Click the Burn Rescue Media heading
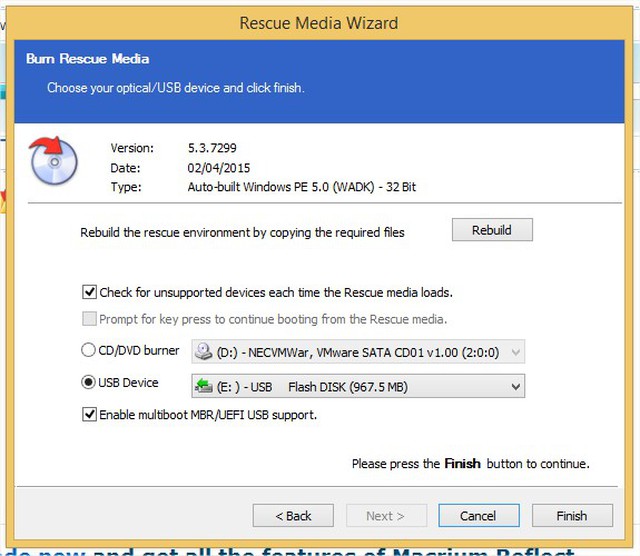This screenshot has width=640, height=556. click(x=88, y=59)
